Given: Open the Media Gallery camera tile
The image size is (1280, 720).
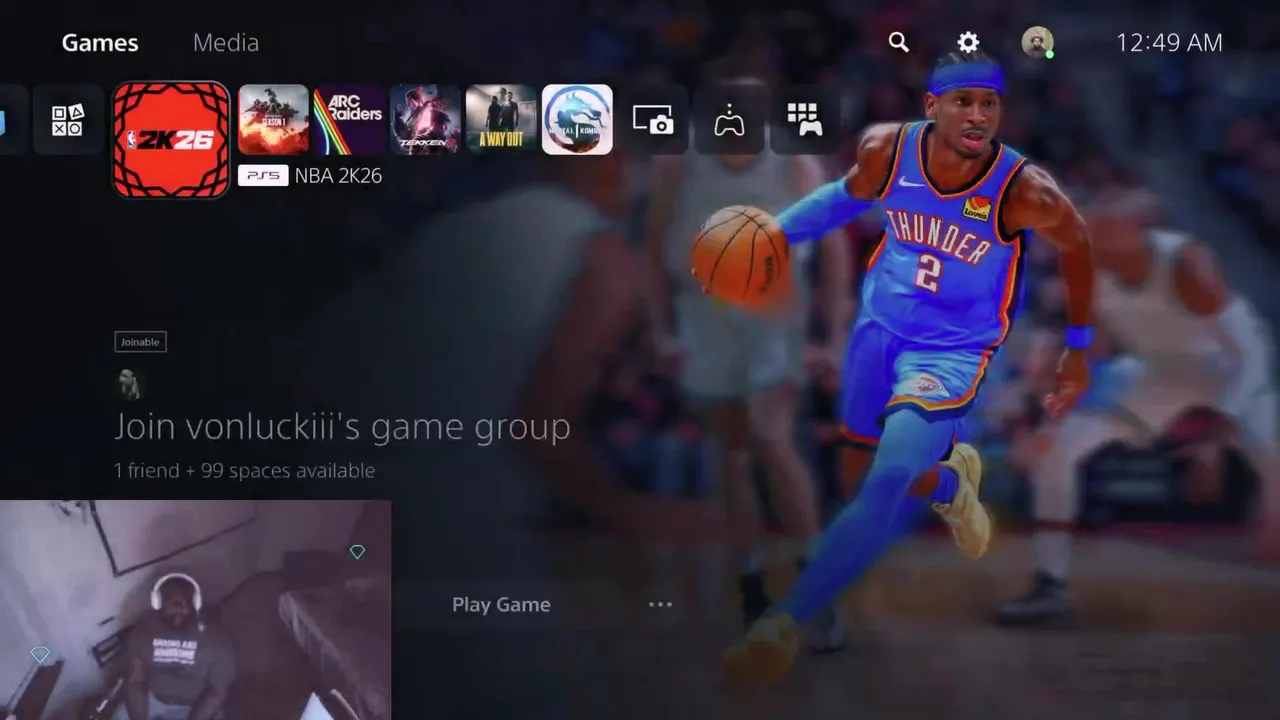Looking at the screenshot, I should pos(653,120).
